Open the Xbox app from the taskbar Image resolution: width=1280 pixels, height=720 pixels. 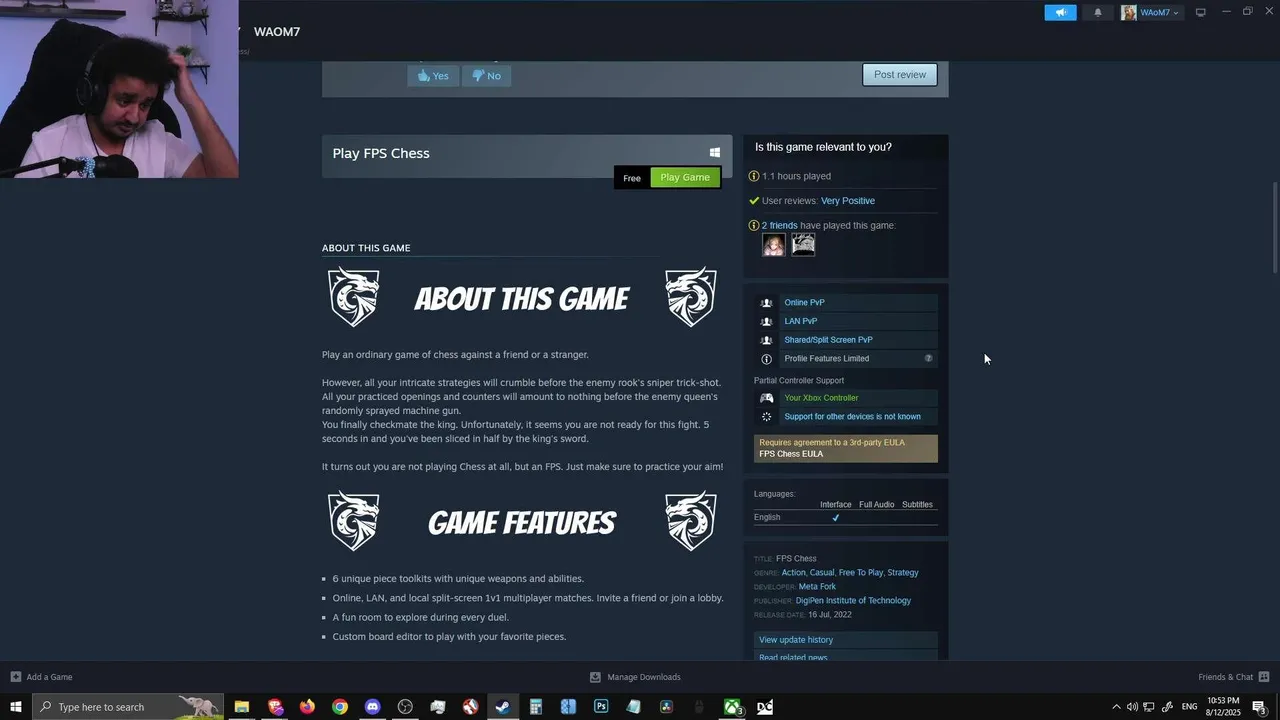(732, 707)
